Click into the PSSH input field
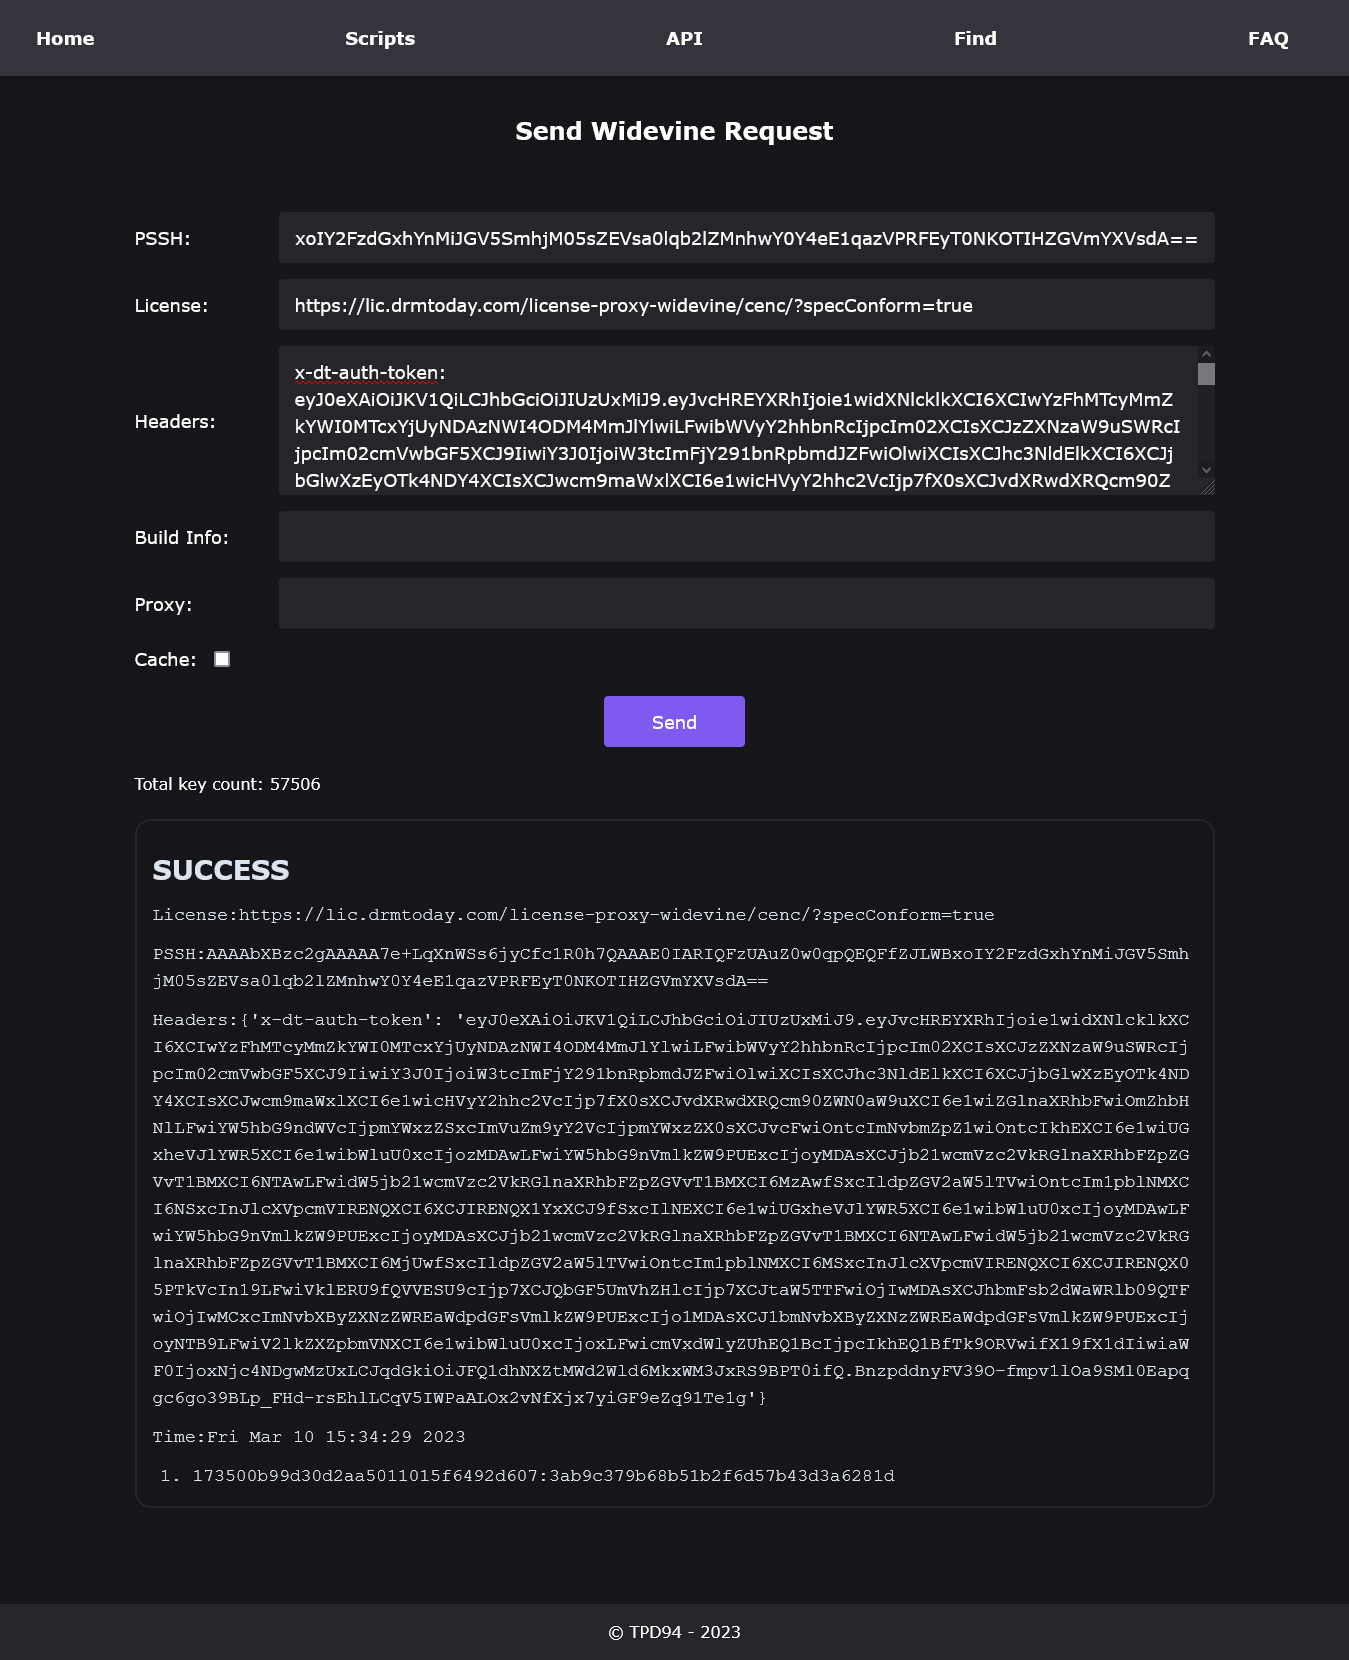Image resolution: width=1349 pixels, height=1660 pixels. tap(746, 238)
